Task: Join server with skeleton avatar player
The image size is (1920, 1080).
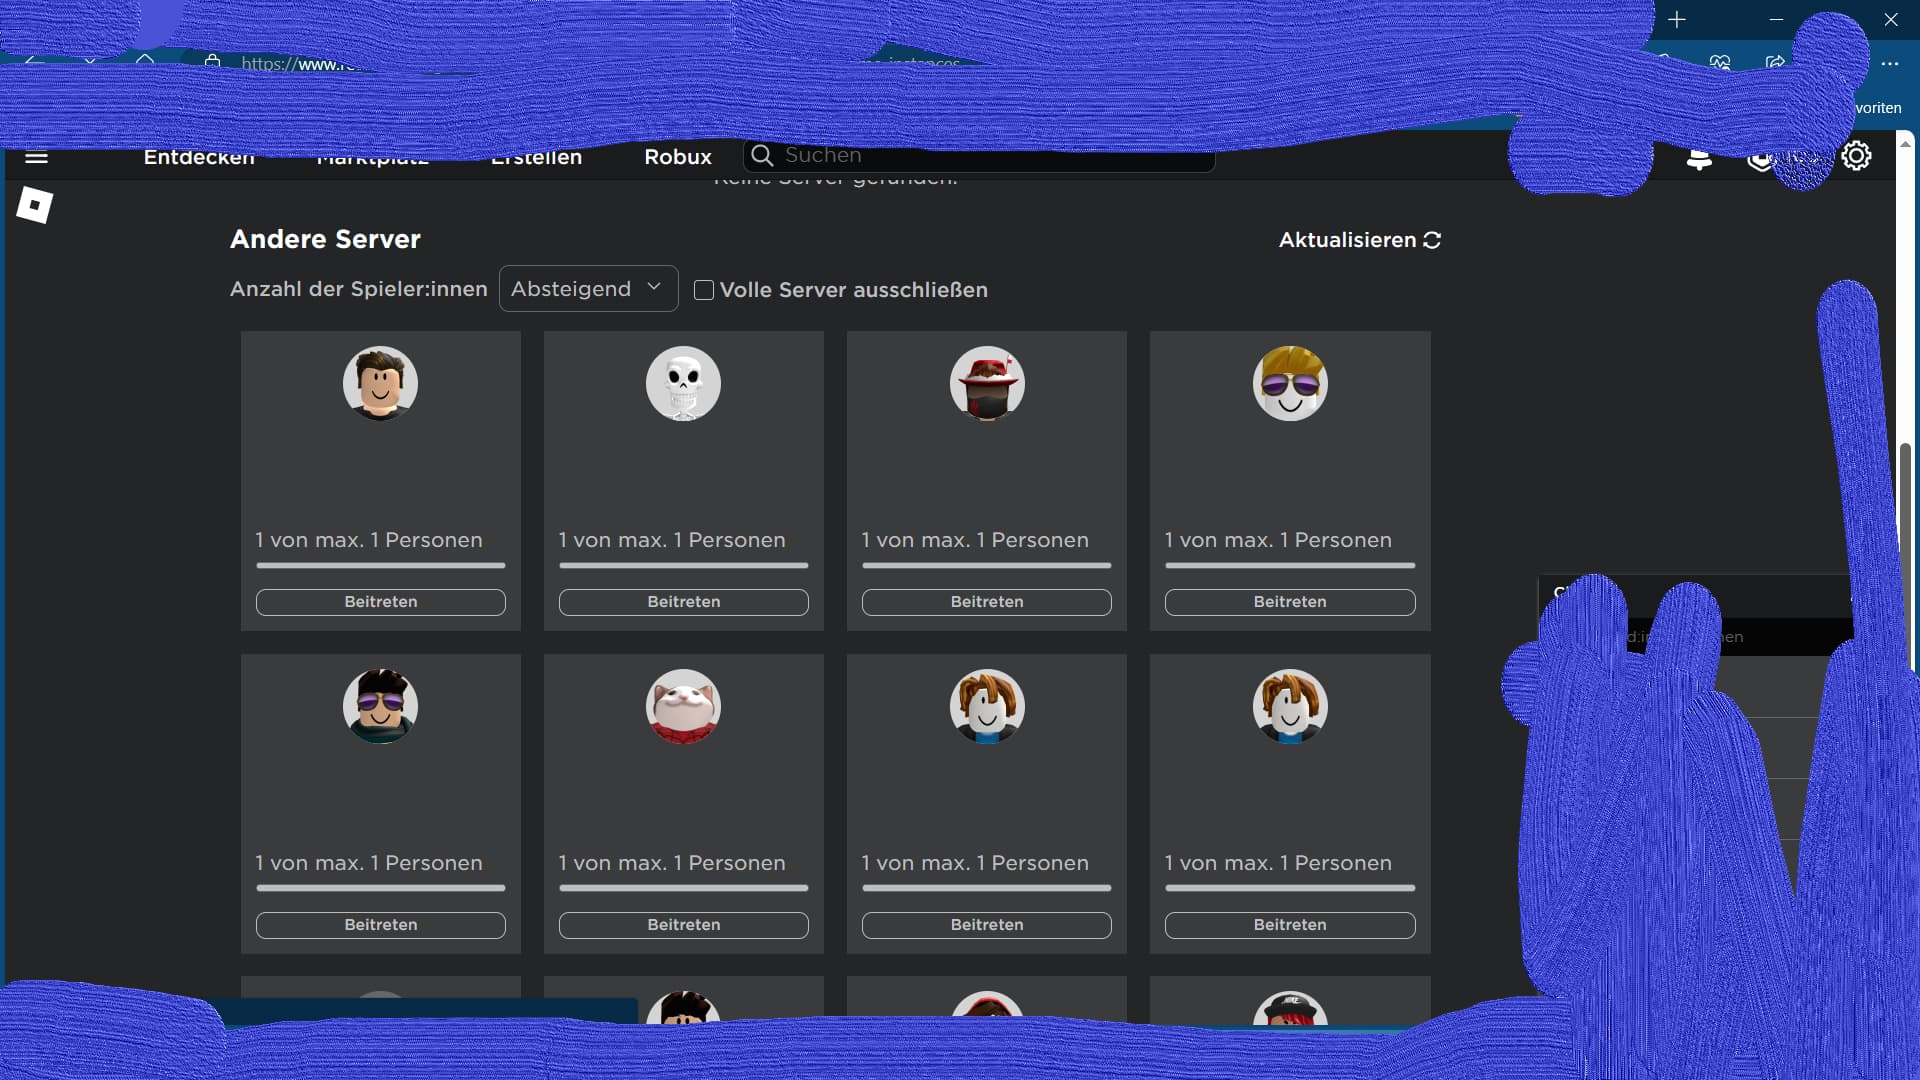Action: (x=683, y=602)
